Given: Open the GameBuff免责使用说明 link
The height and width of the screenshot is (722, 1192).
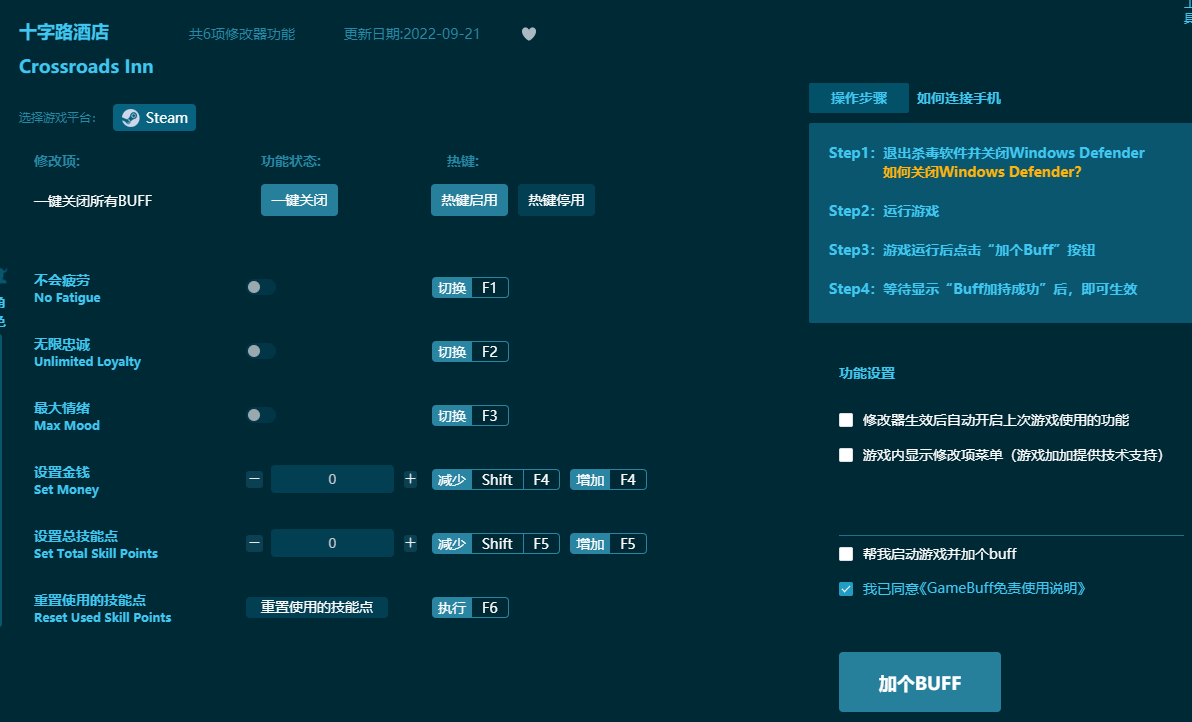Looking at the screenshot, I should tap(1003, 588).
